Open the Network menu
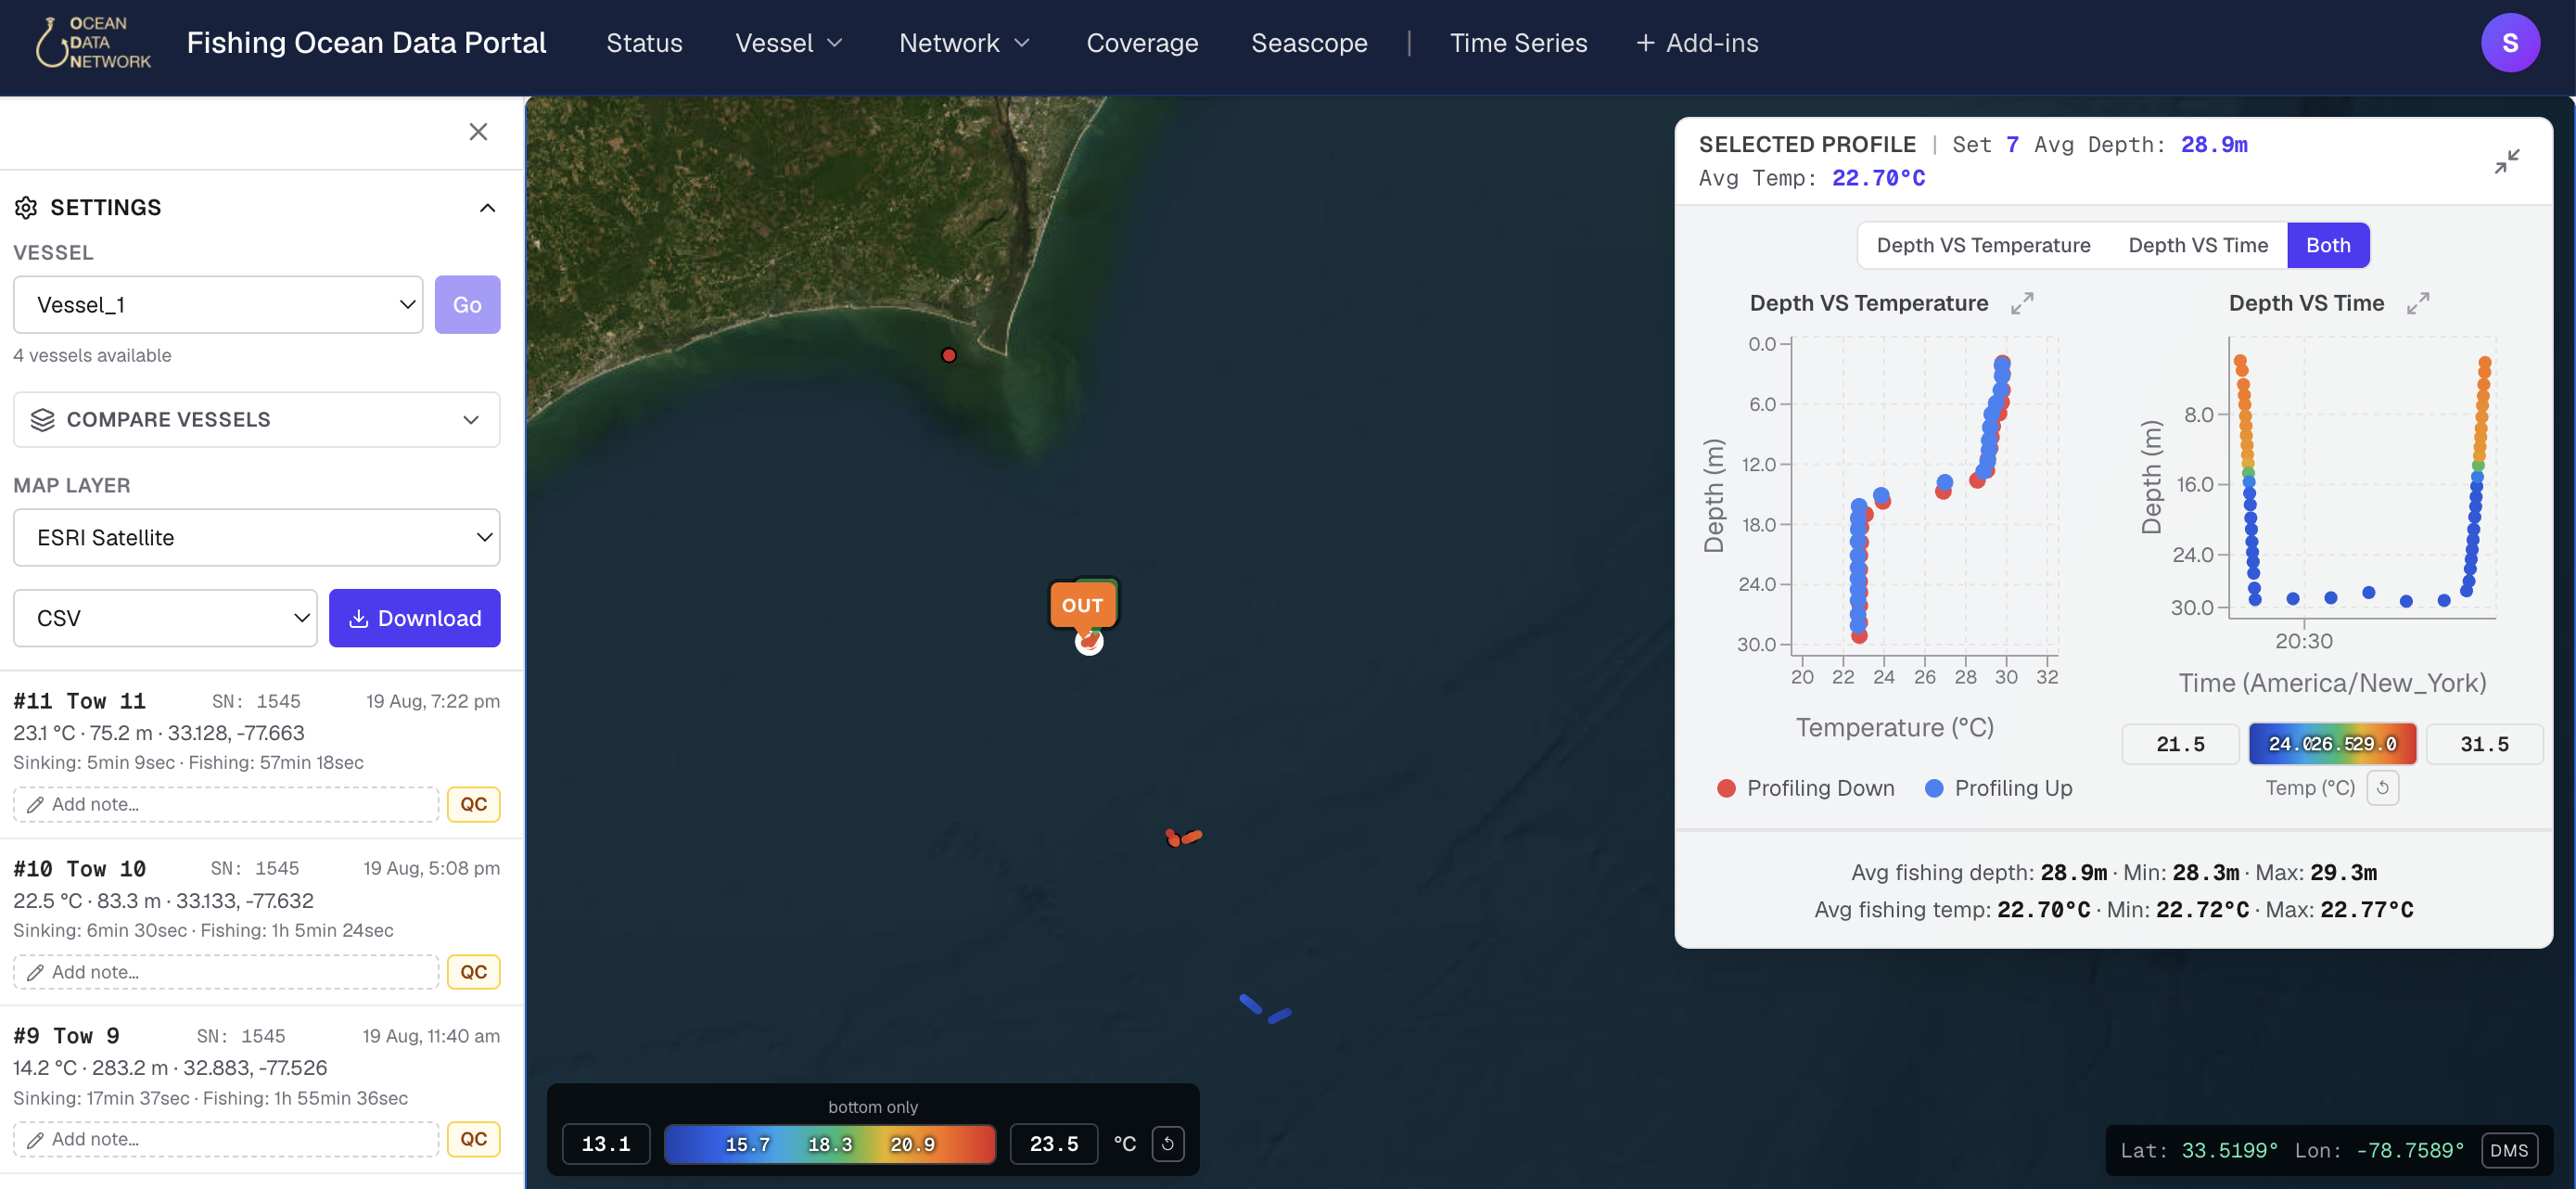The height and width of the screenshot is (1189, 2576). click(x=964, y=43)
